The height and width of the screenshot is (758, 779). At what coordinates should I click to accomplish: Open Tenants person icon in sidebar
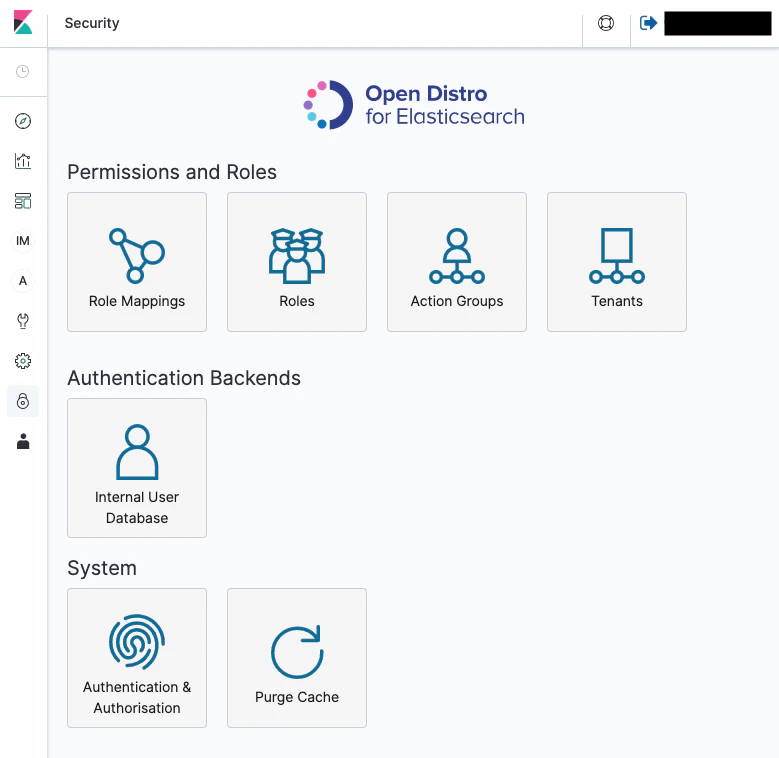pyautogui.click(x=23, y=441)
